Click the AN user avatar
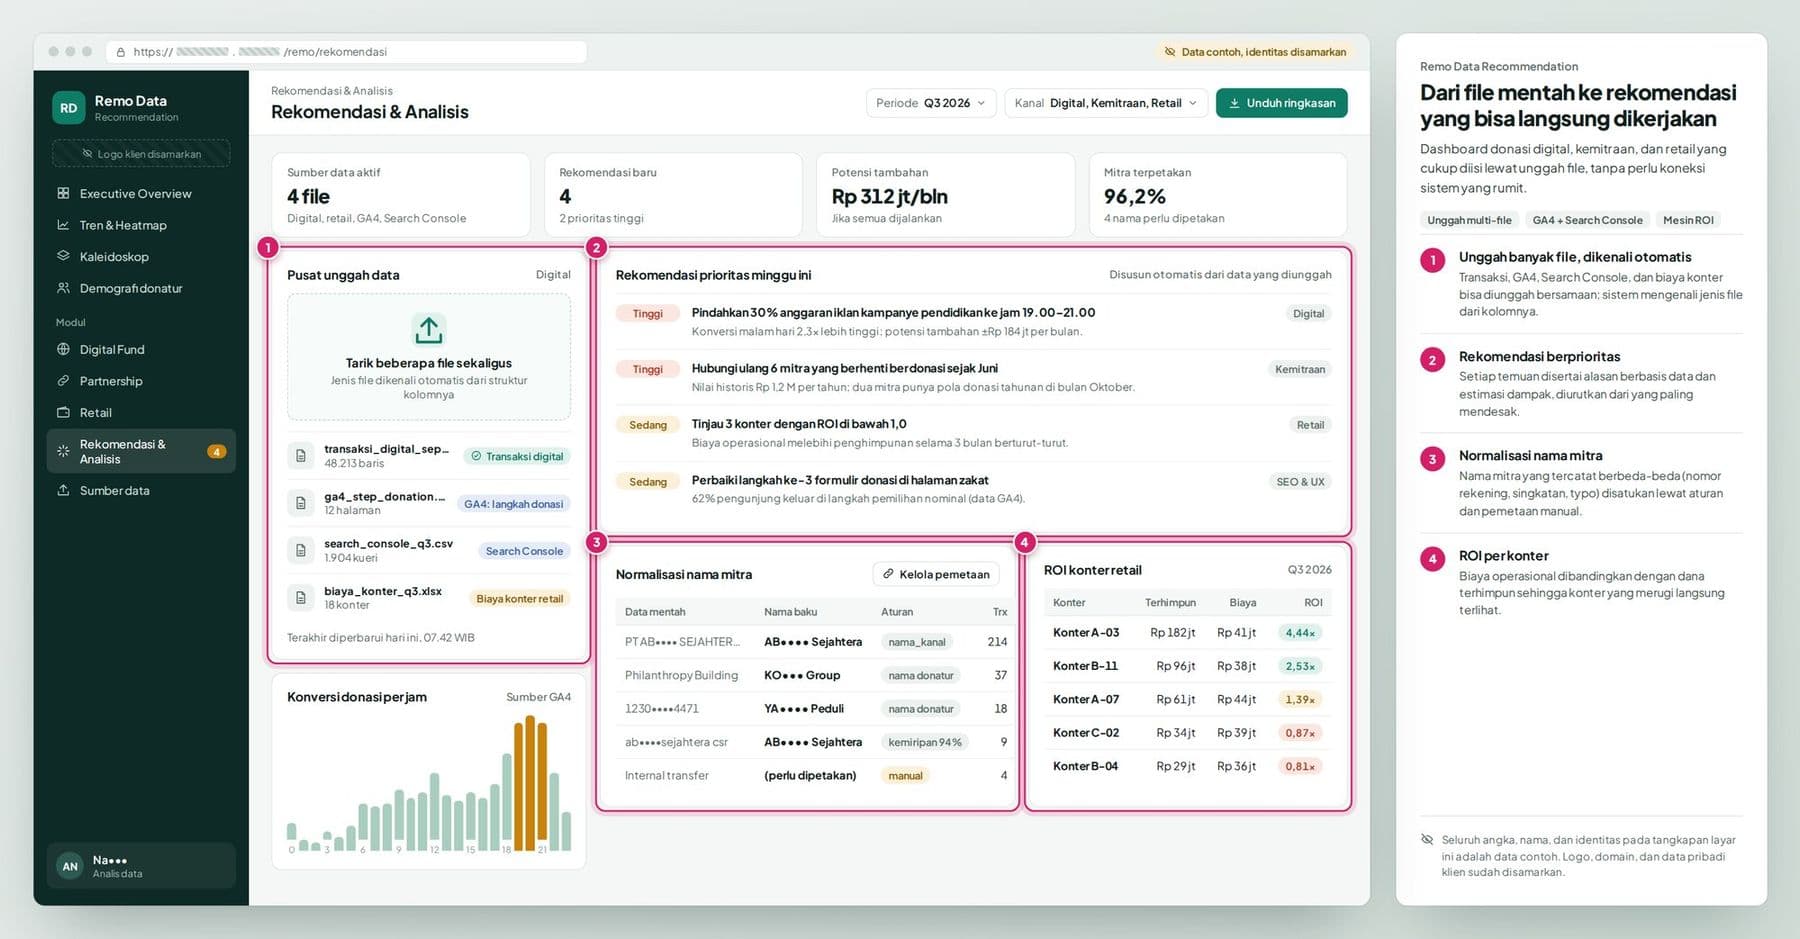The width and height of the screenshot is (1800, 939). point(70,866)
